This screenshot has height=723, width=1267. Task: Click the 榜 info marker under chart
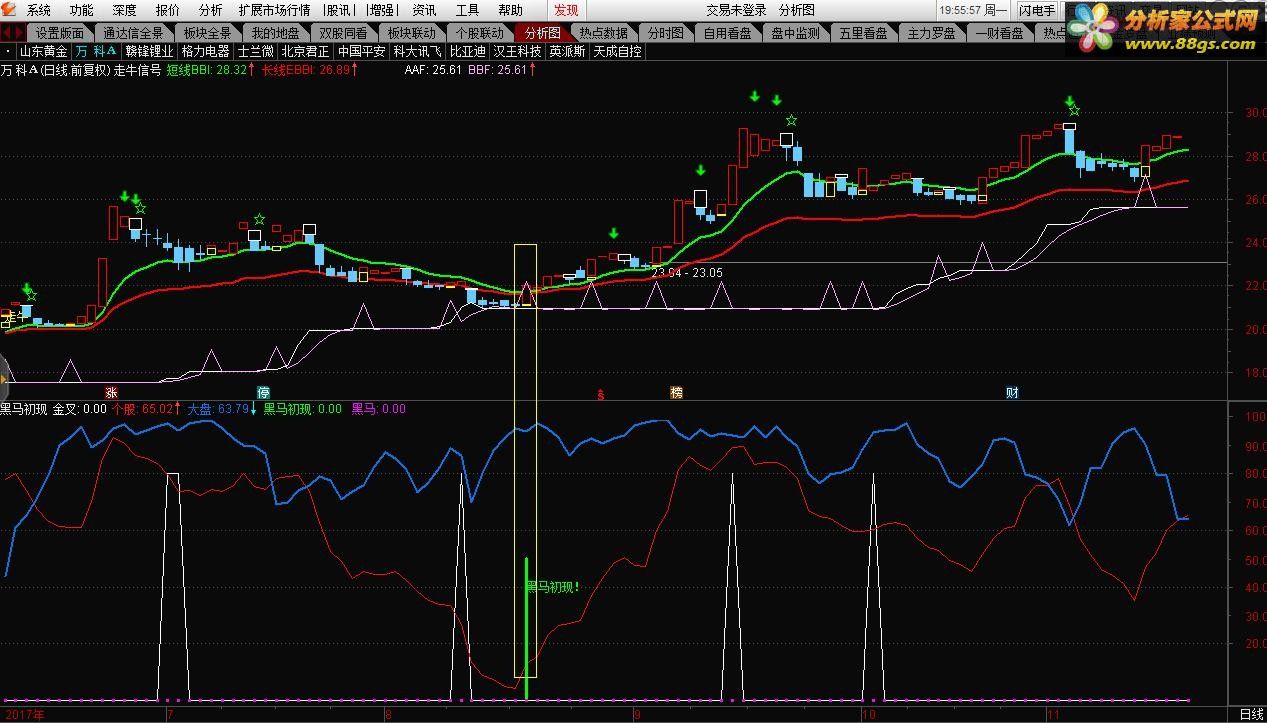tap(676, 393)
